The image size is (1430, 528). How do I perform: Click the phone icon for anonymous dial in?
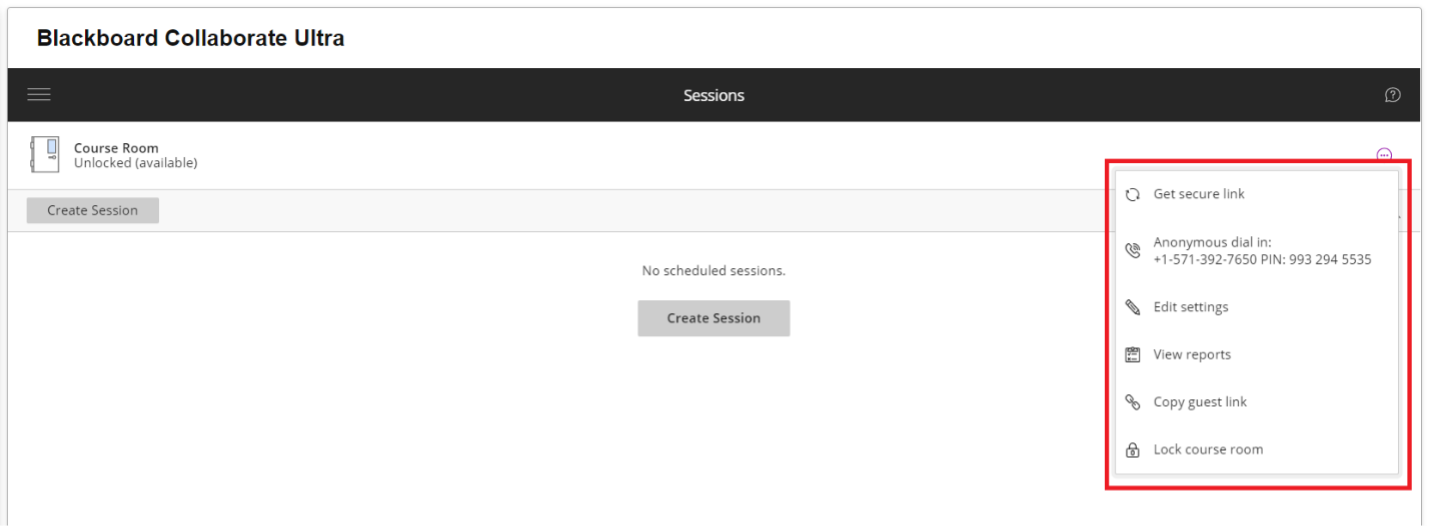click(x=1133, y=251)
